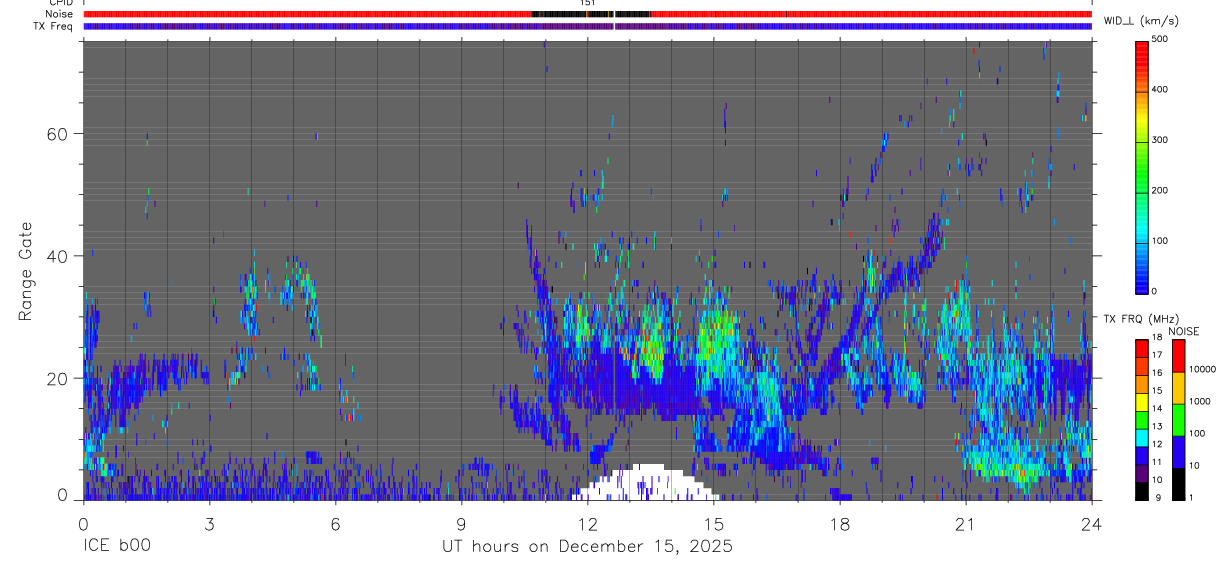
Task: Click the green 13–14 MHz segment of TX FRQ colorbar
Action: click(x=1141, y=418)
